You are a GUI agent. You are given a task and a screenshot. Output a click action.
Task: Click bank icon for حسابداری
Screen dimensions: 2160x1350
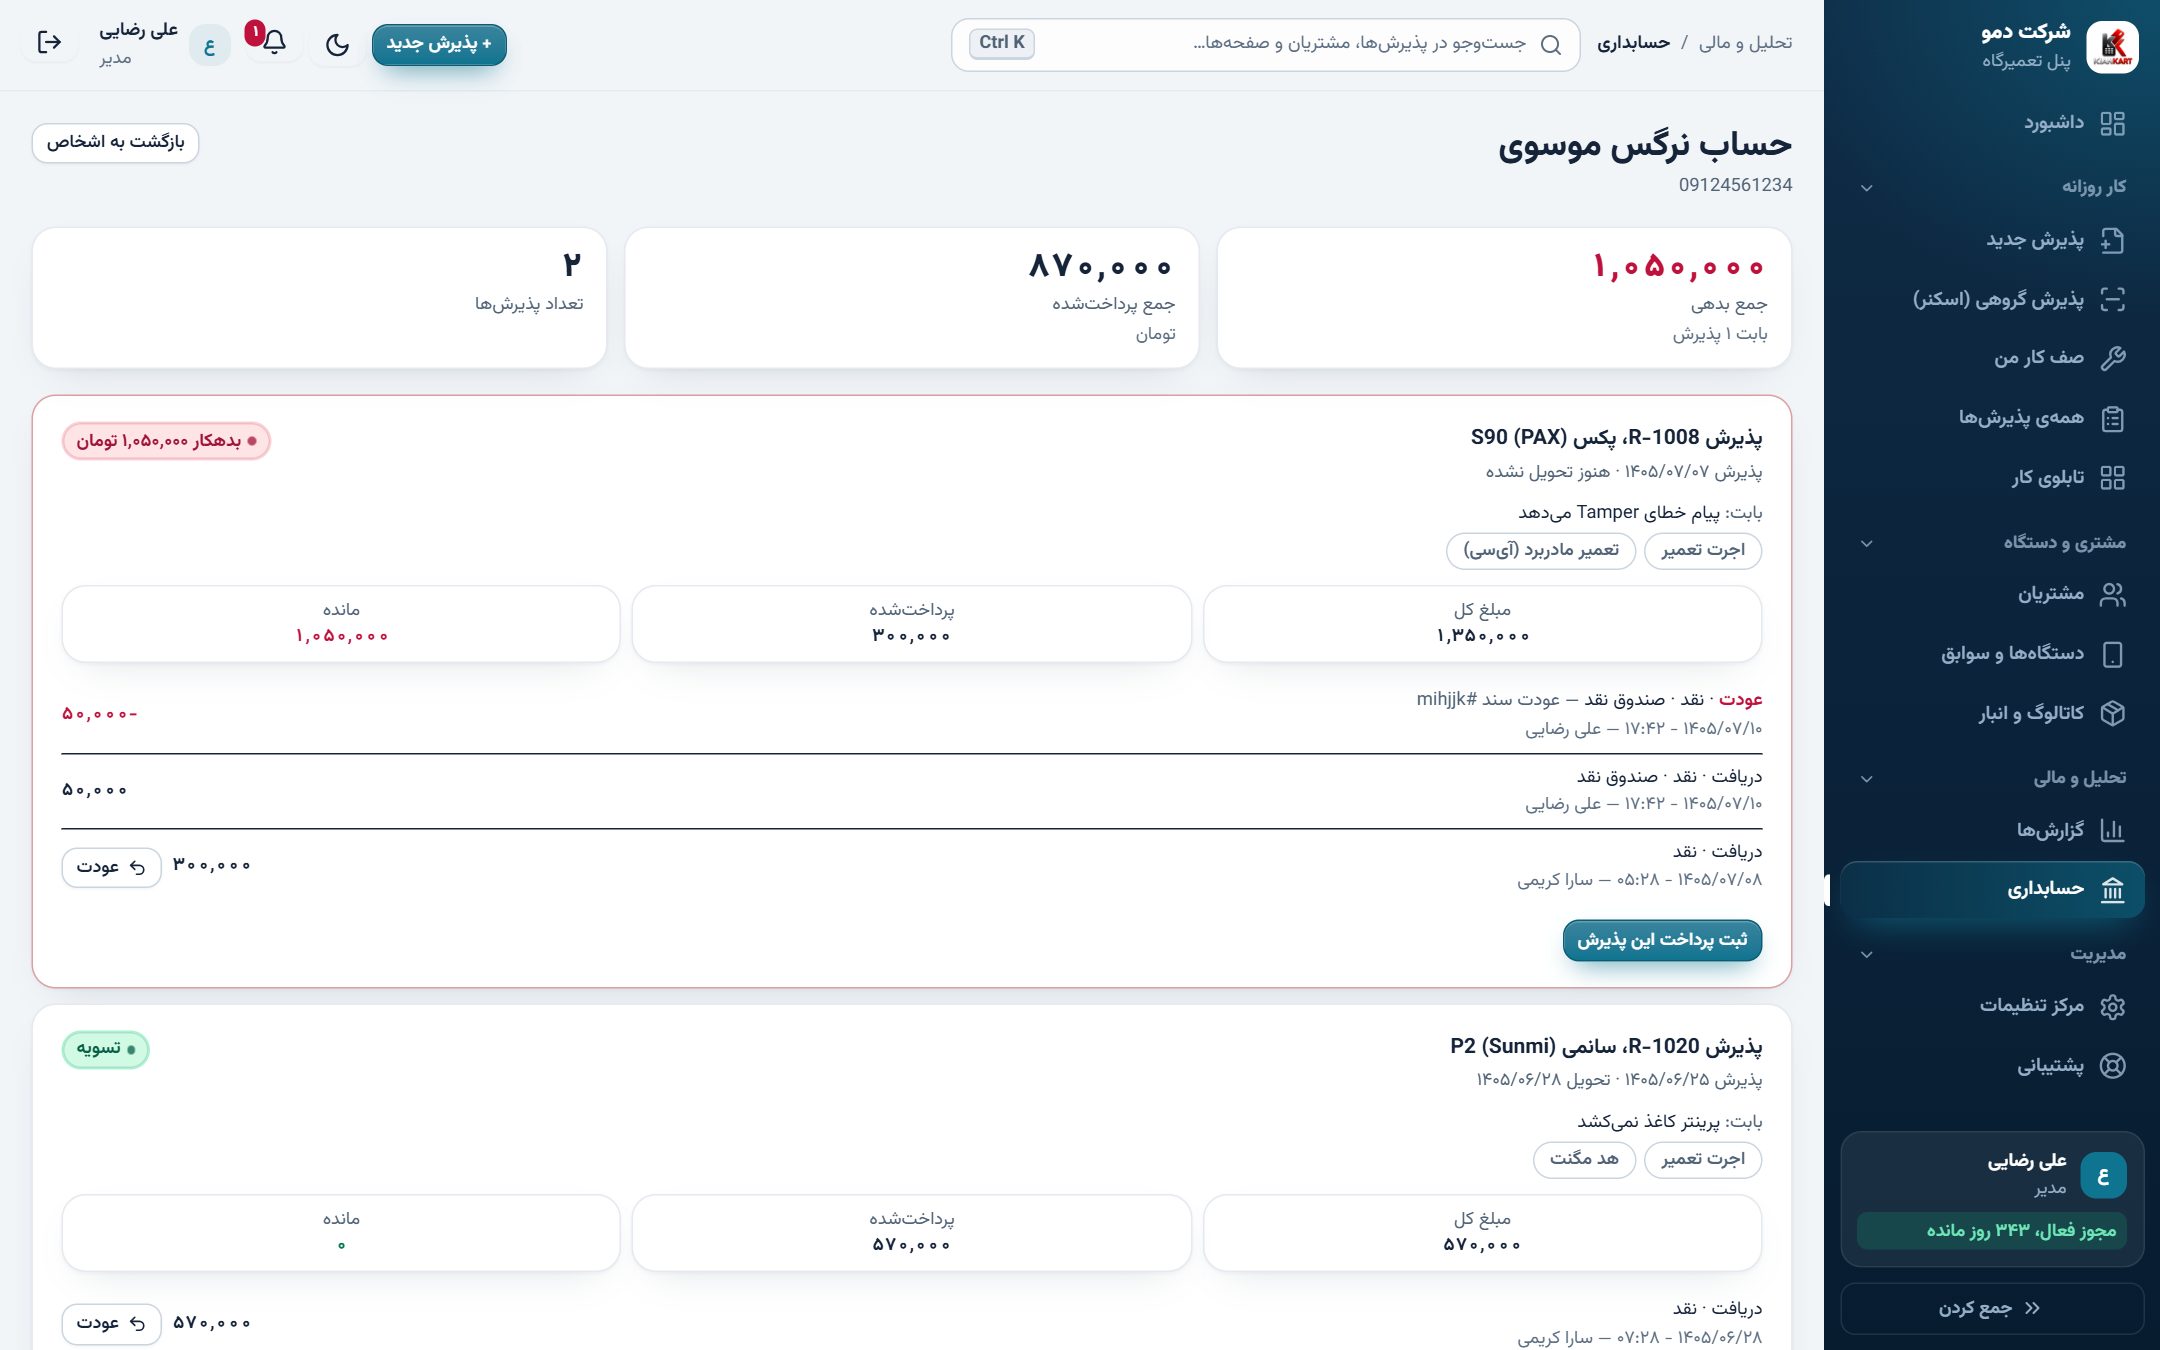(x=2112, y=889)
